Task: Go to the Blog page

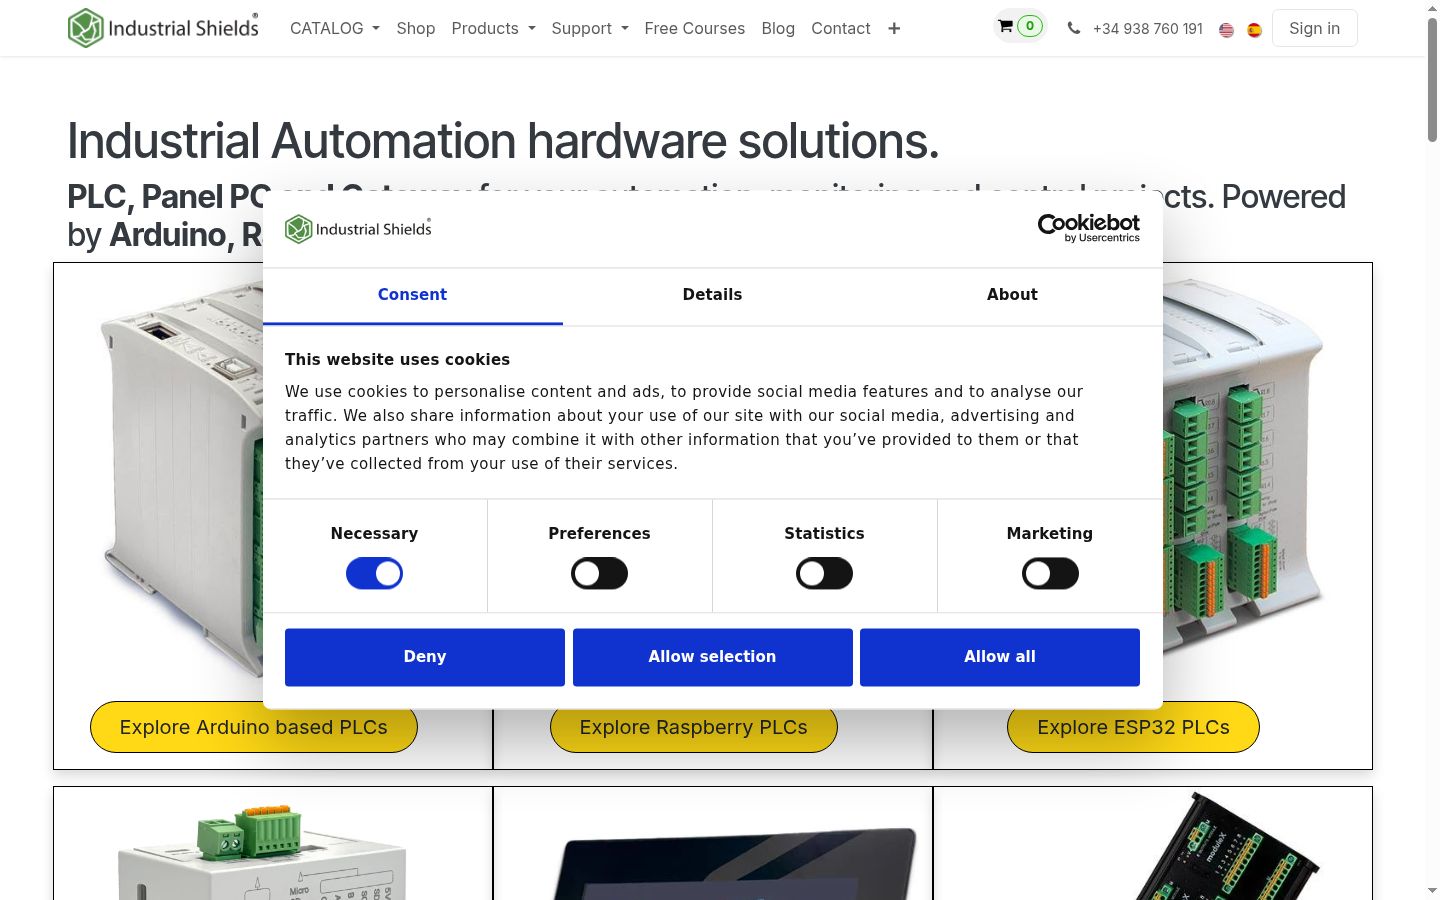Action: click(x=778, y=28)
